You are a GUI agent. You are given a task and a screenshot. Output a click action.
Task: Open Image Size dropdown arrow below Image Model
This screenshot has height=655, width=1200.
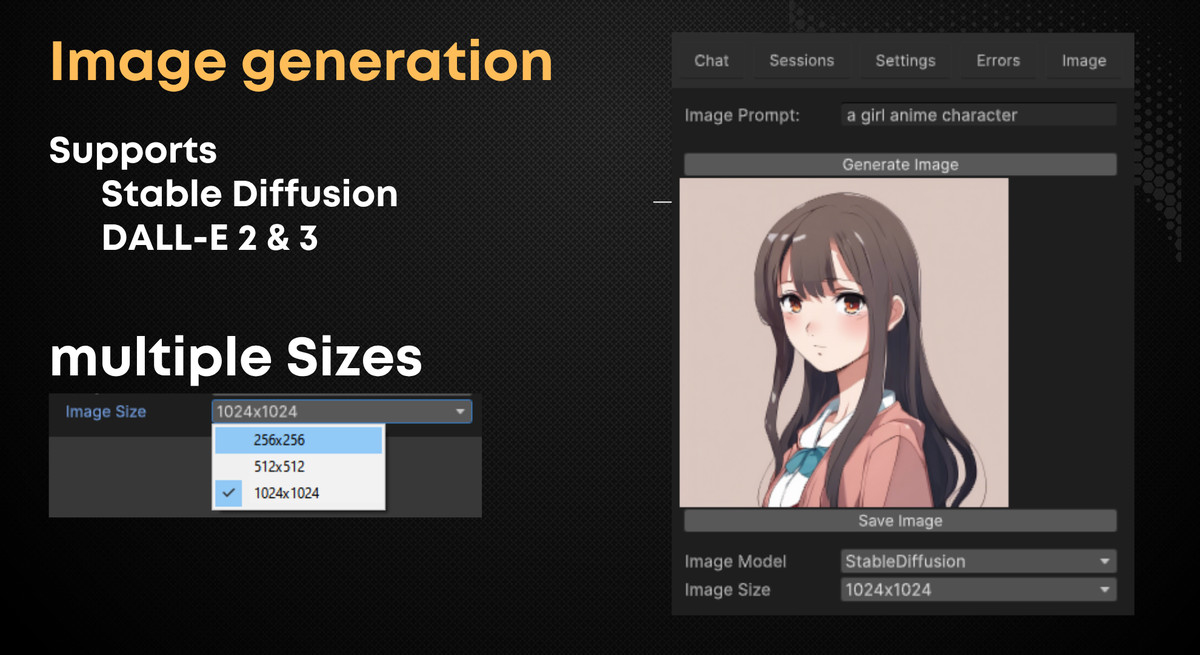(x=1104, y=590)
